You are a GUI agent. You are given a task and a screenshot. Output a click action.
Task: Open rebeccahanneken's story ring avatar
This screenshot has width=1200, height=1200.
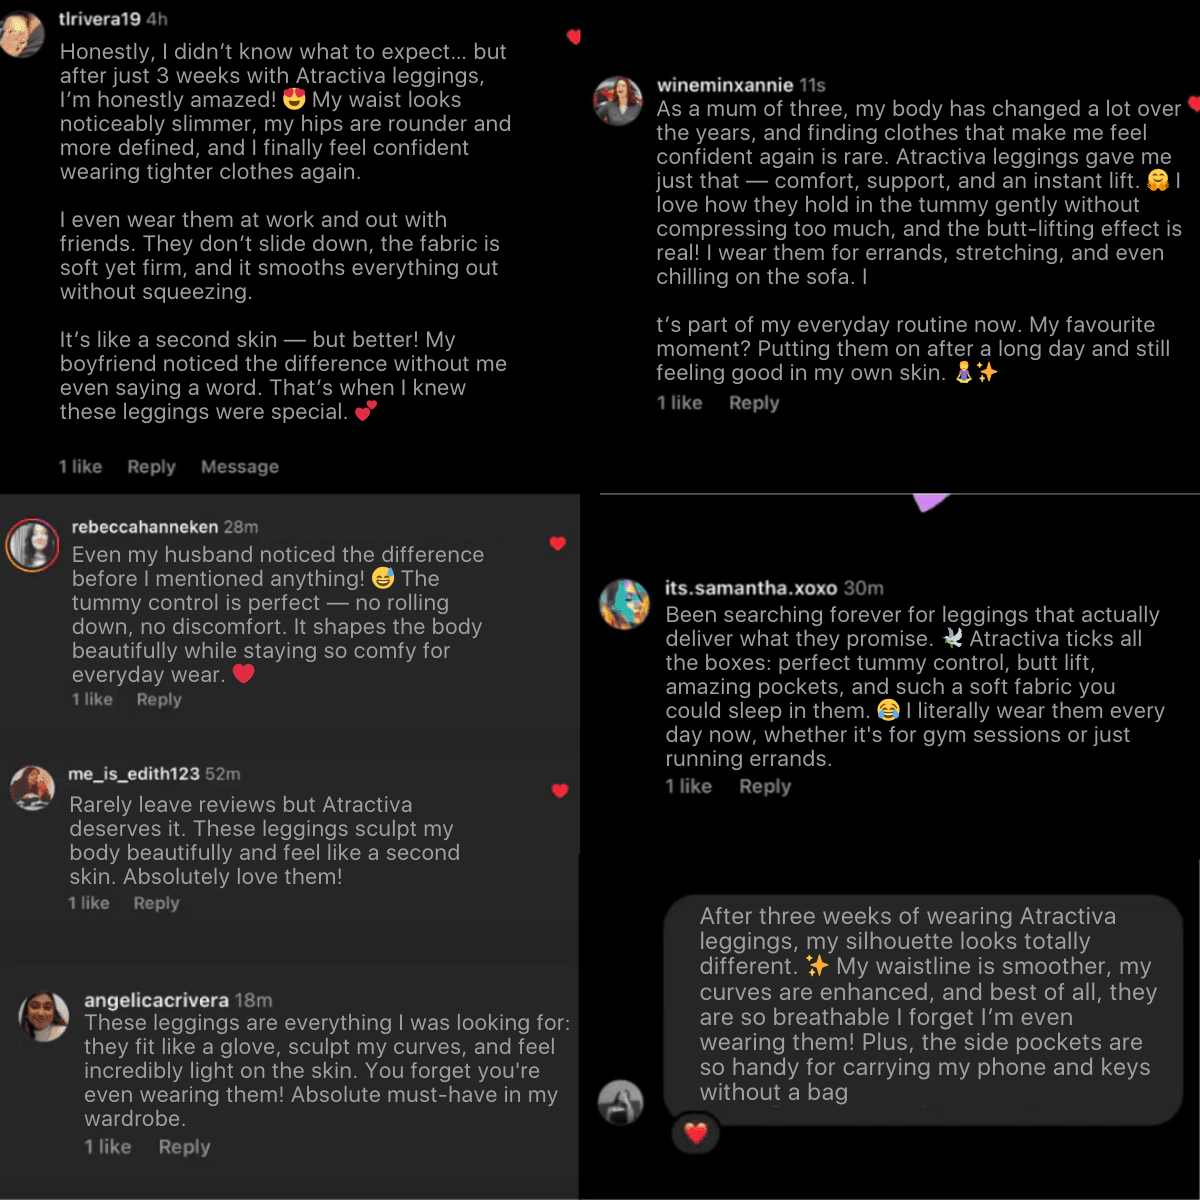pyautogui.click(x=32, y=546)
